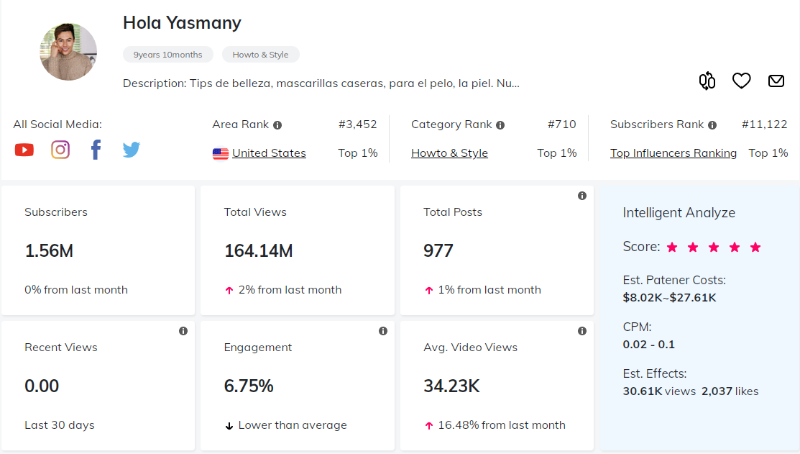The height and width of the screenshot is (454, 800).
Task: Click the envelope message icon
Action: 775,81
